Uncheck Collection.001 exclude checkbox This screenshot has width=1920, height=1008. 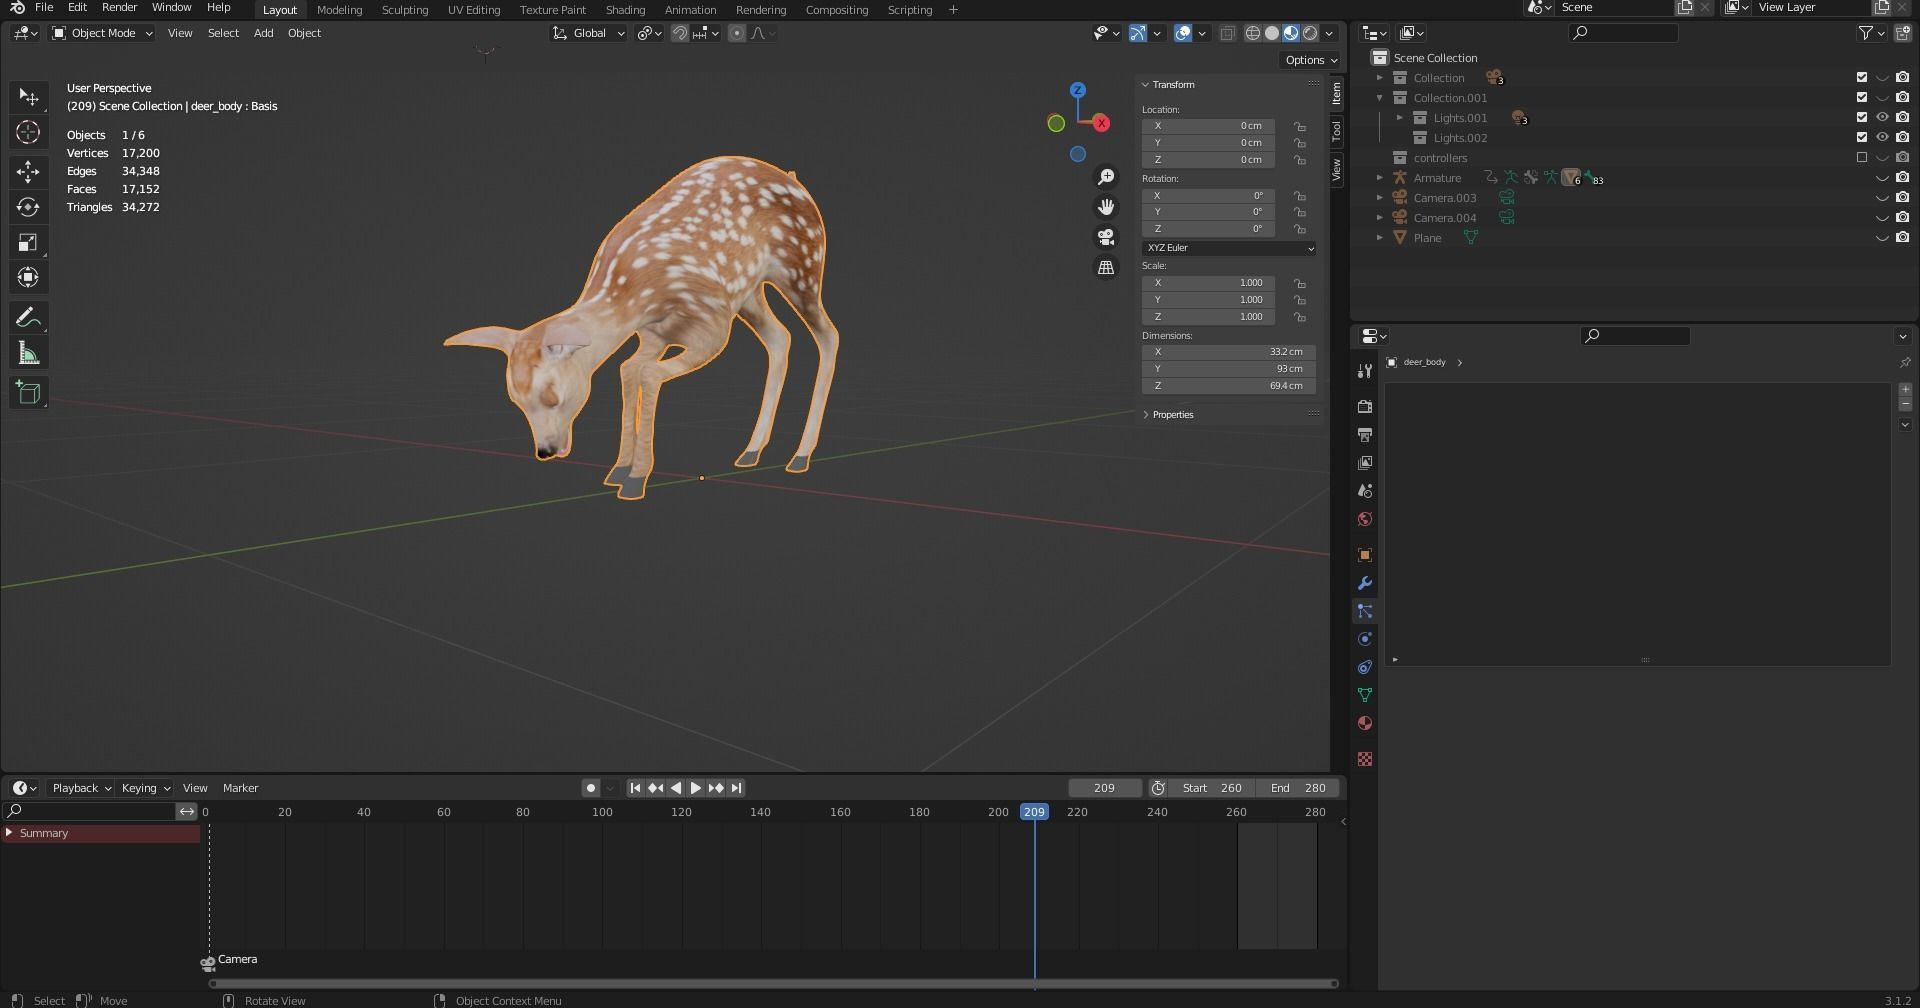(x=1862, y=97)
